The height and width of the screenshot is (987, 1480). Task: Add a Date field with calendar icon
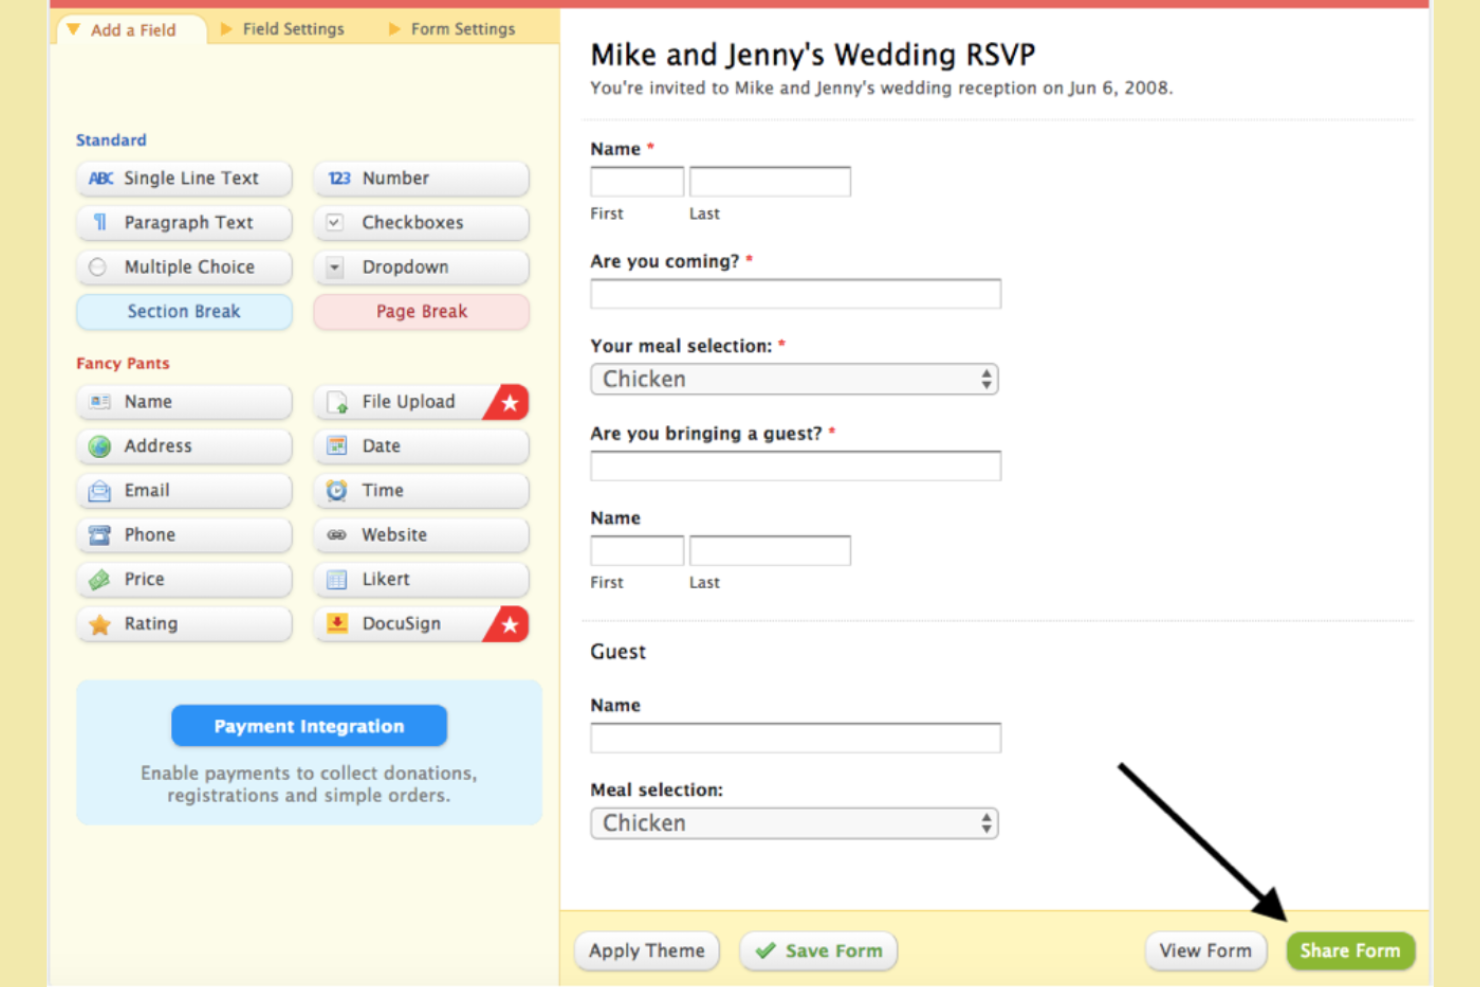point(421,446)
